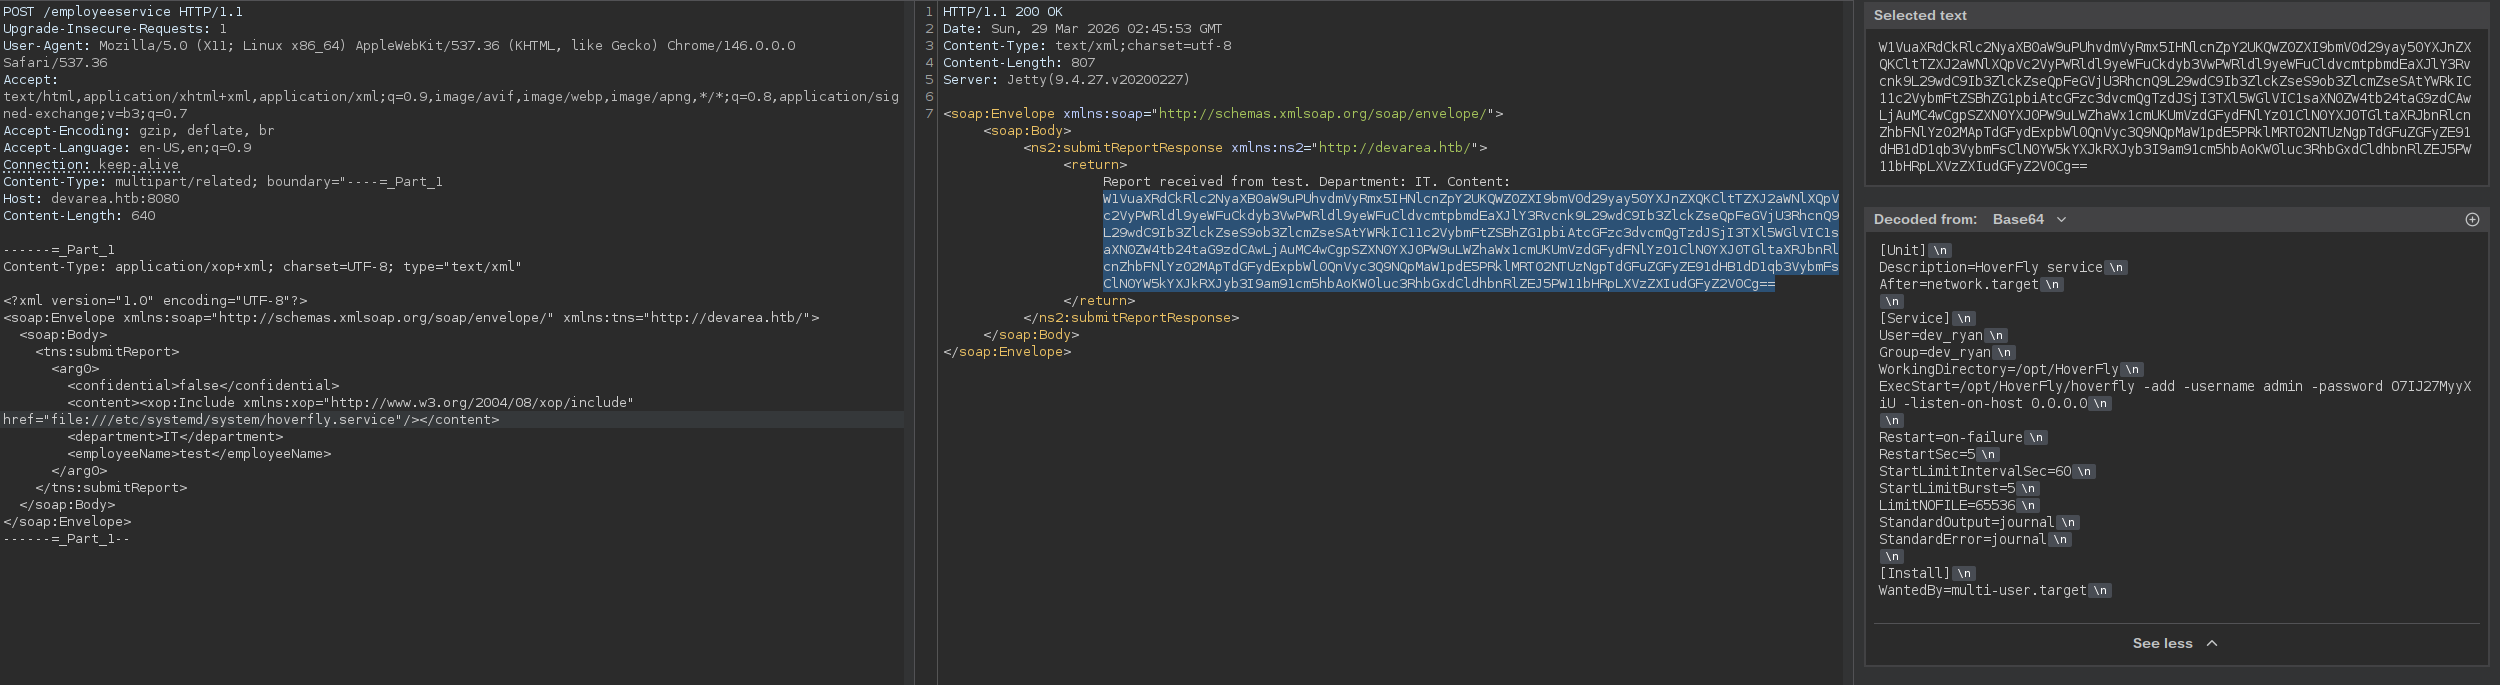Click the 'Upgrade-Insecure-Requests: 1' header

115,29
